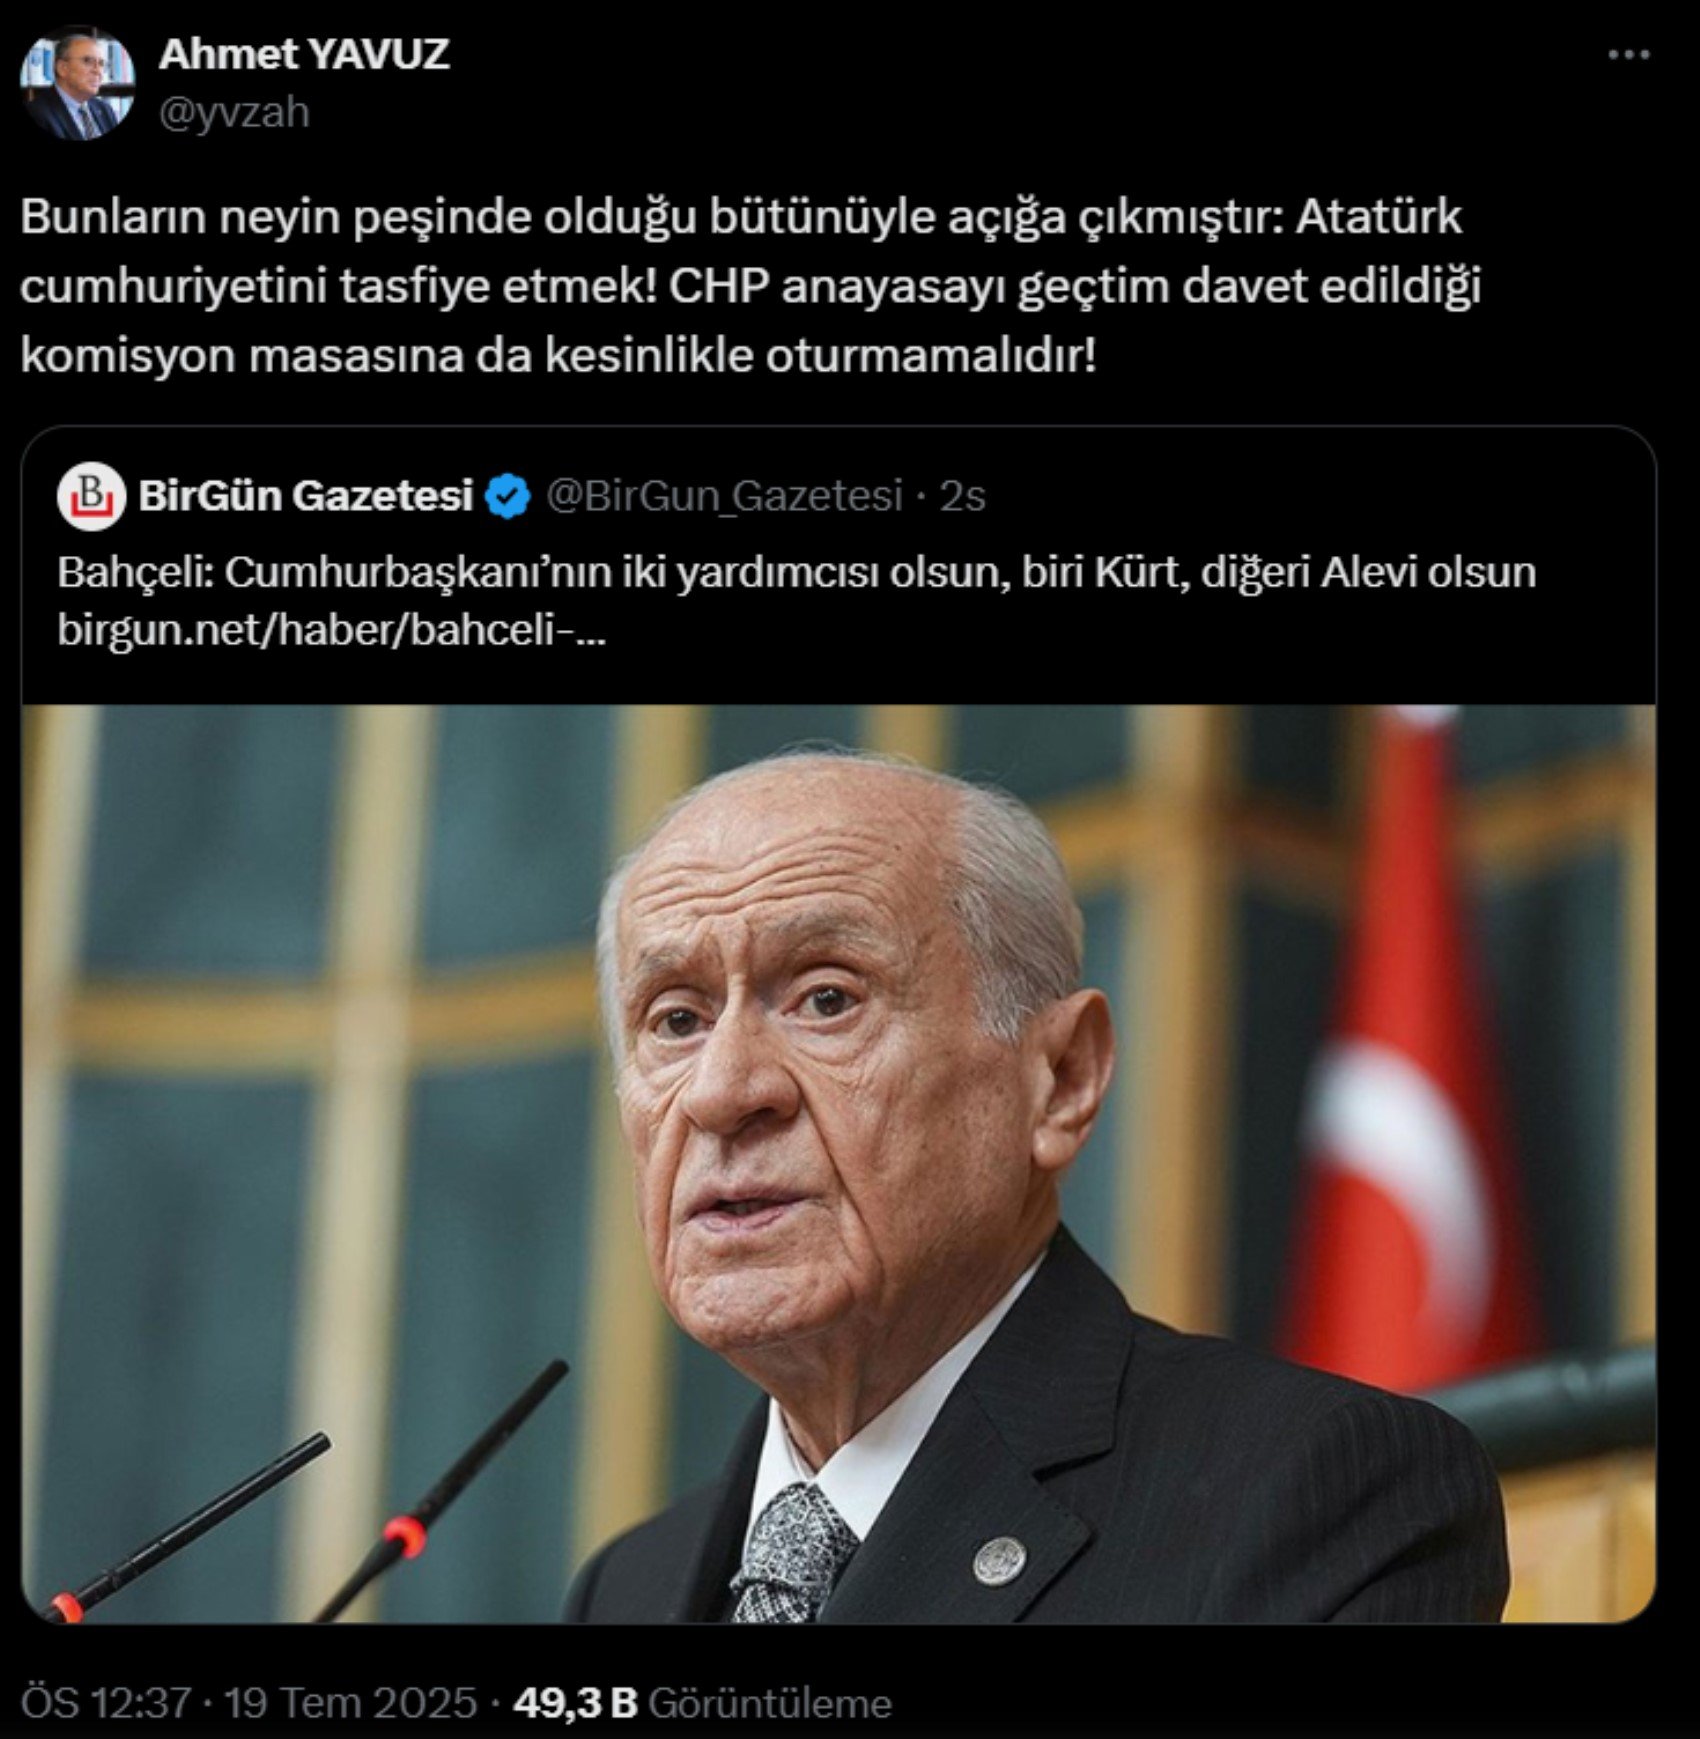Click the BirGün Gazetesi red B logo

91,496
